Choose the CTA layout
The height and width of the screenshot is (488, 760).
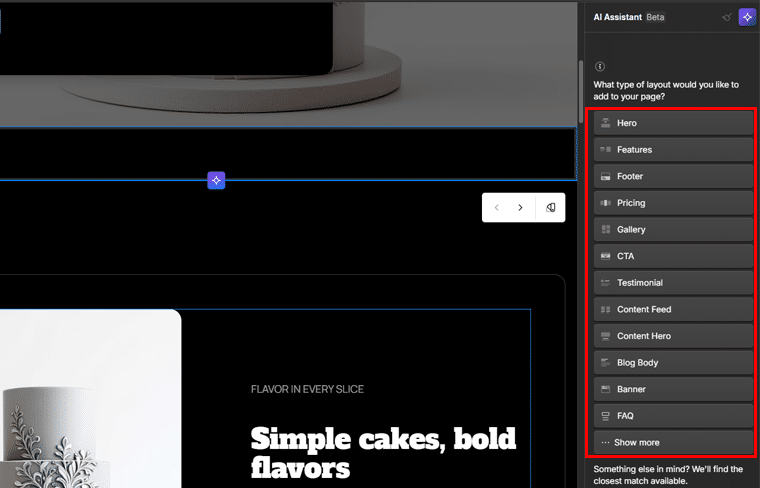click(673, 256)
